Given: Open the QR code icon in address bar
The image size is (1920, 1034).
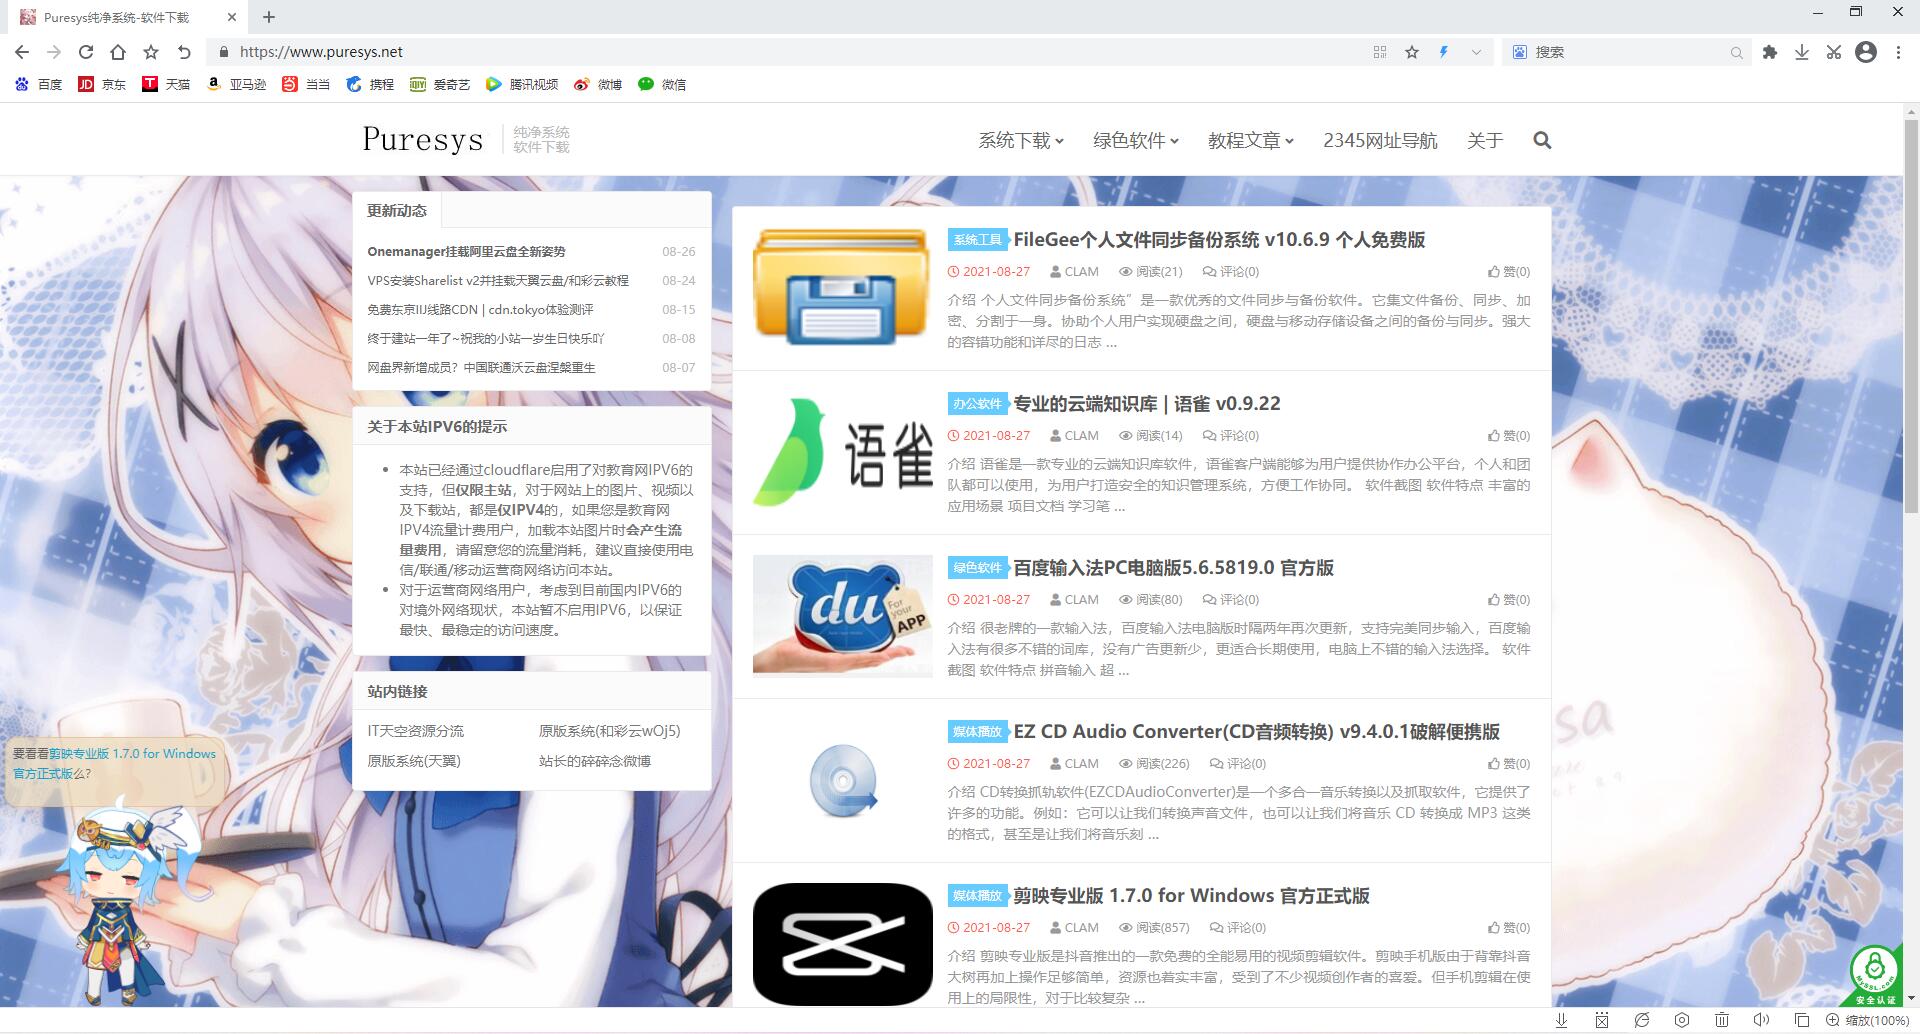Looking at the screenshot, I should pyautogui.click(x=1380, y=52).
